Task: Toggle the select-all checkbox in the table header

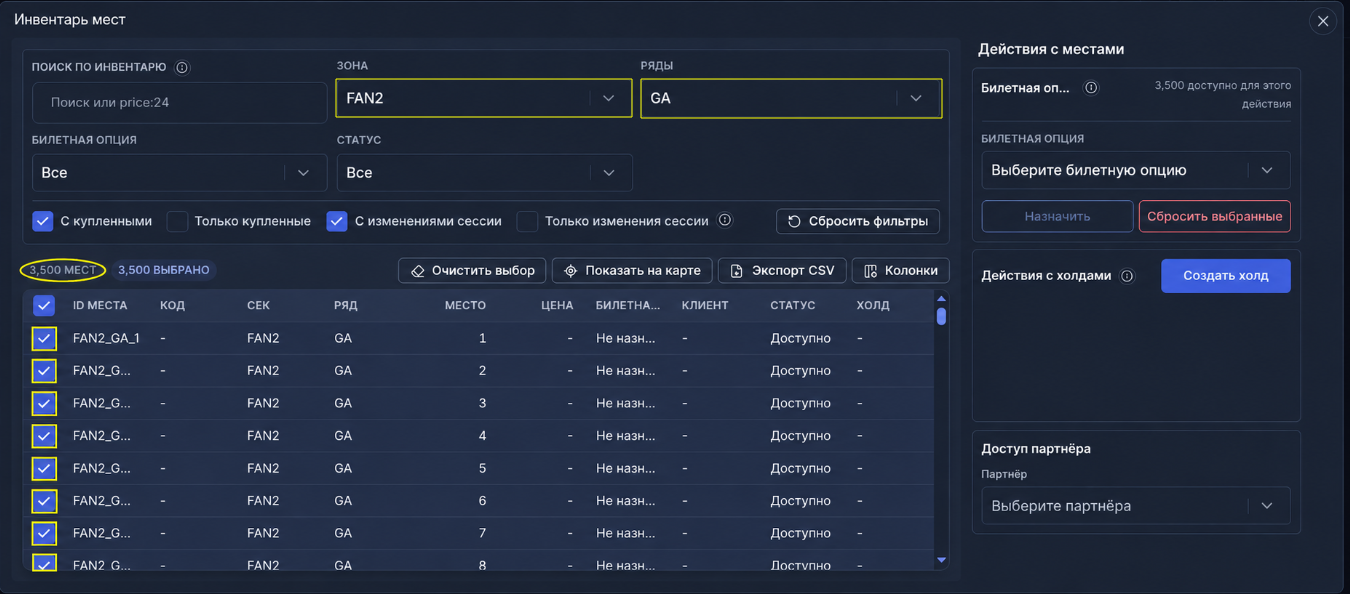Action: point(44,305)
